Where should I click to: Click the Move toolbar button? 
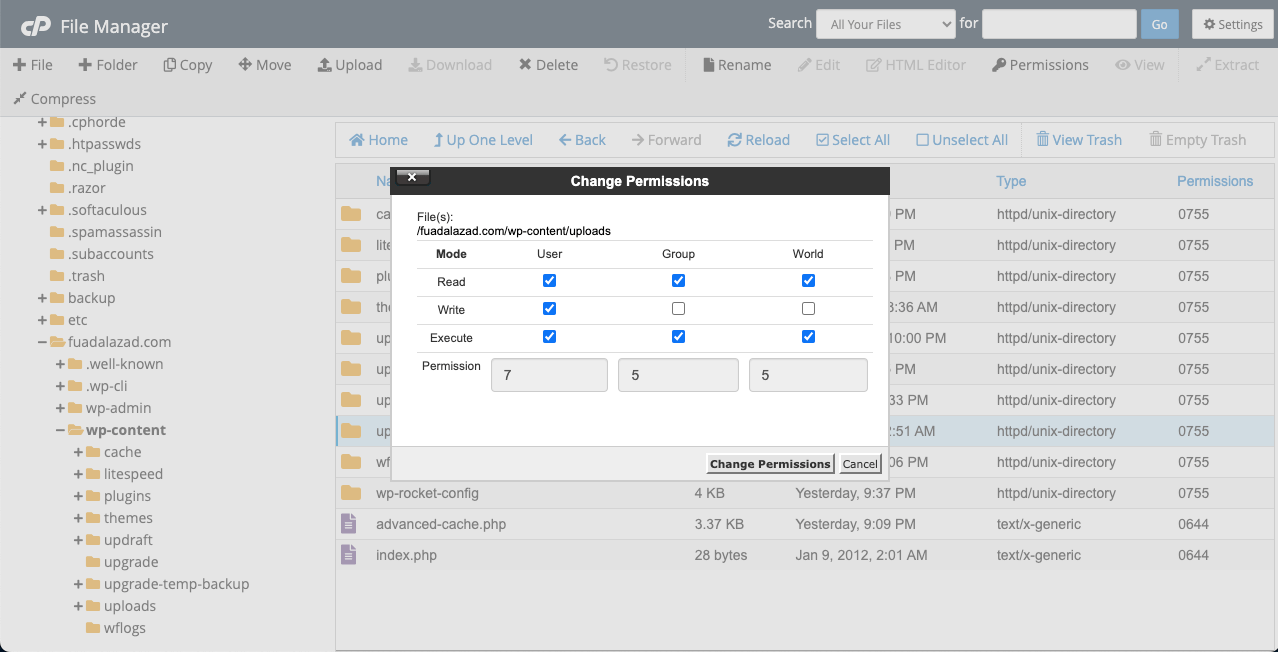pos(265,65)
